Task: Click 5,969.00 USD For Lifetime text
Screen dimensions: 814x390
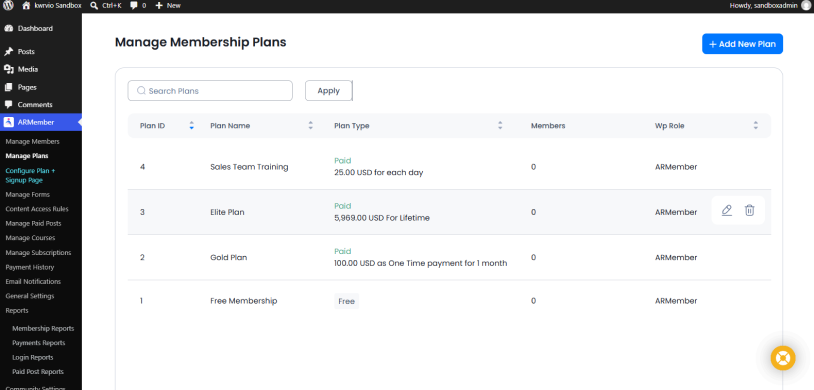Action: coord(382,218)
